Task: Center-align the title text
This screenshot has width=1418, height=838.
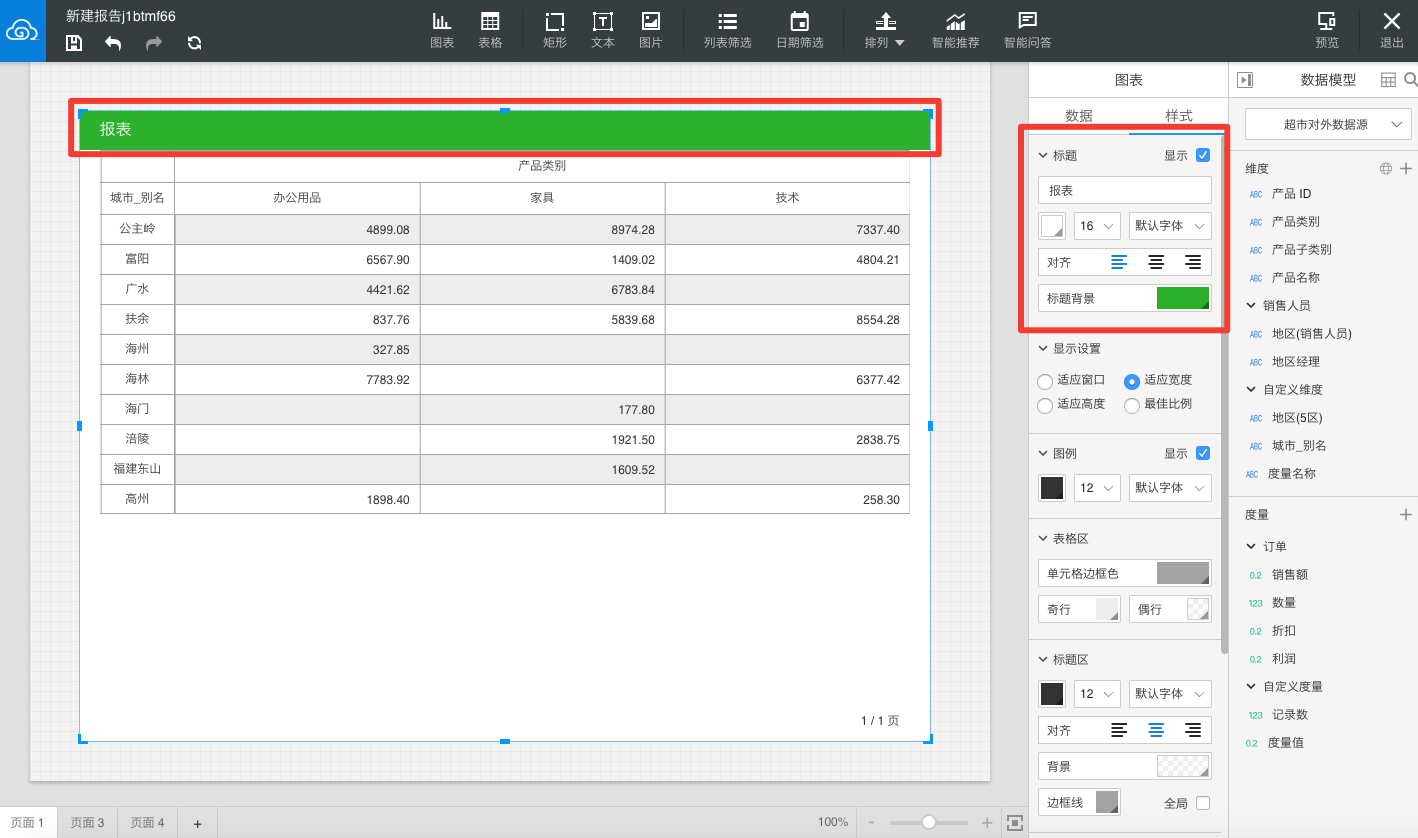Action: (x=1156, y=262)
